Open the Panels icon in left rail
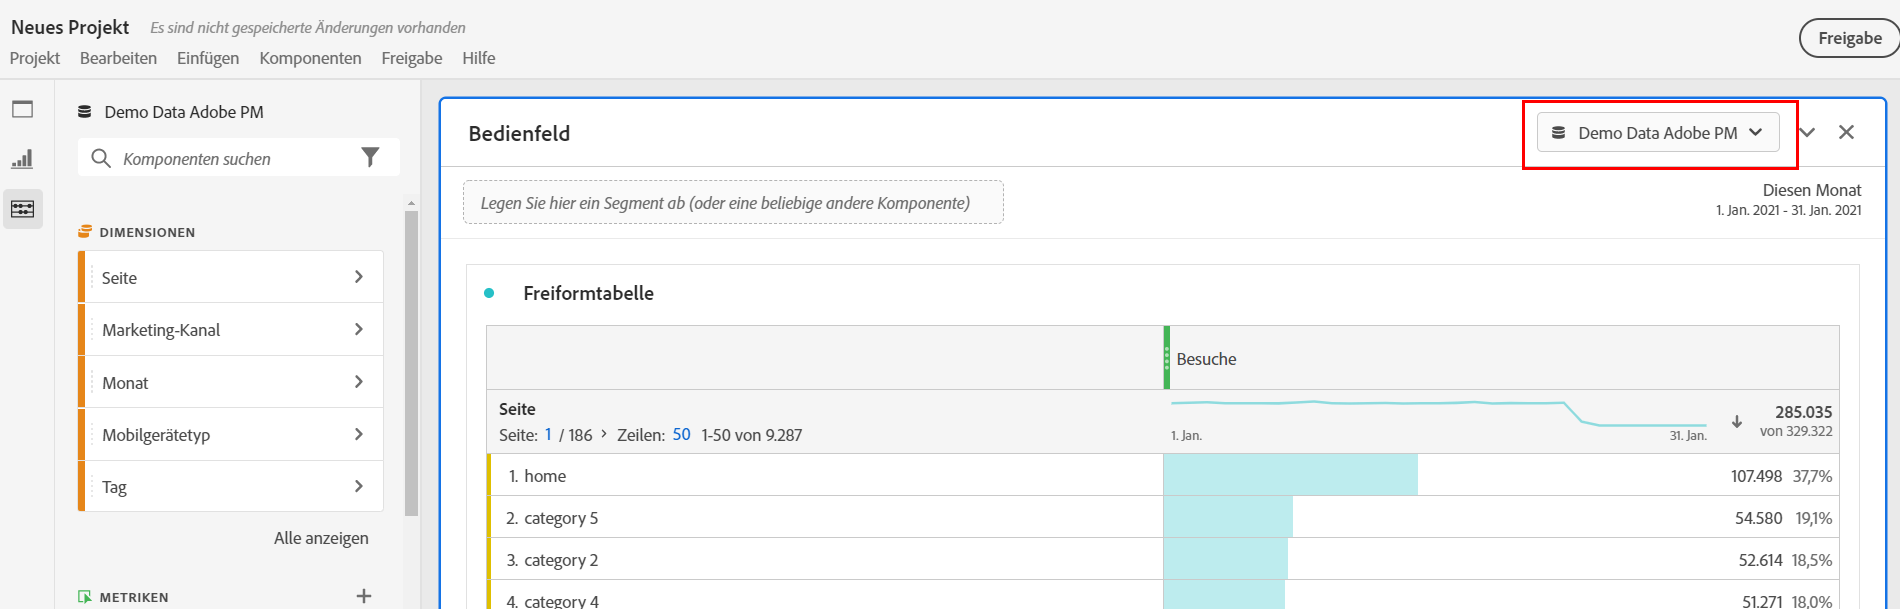This screenshot has width=1900, height=609. click(x=22, y=109)
